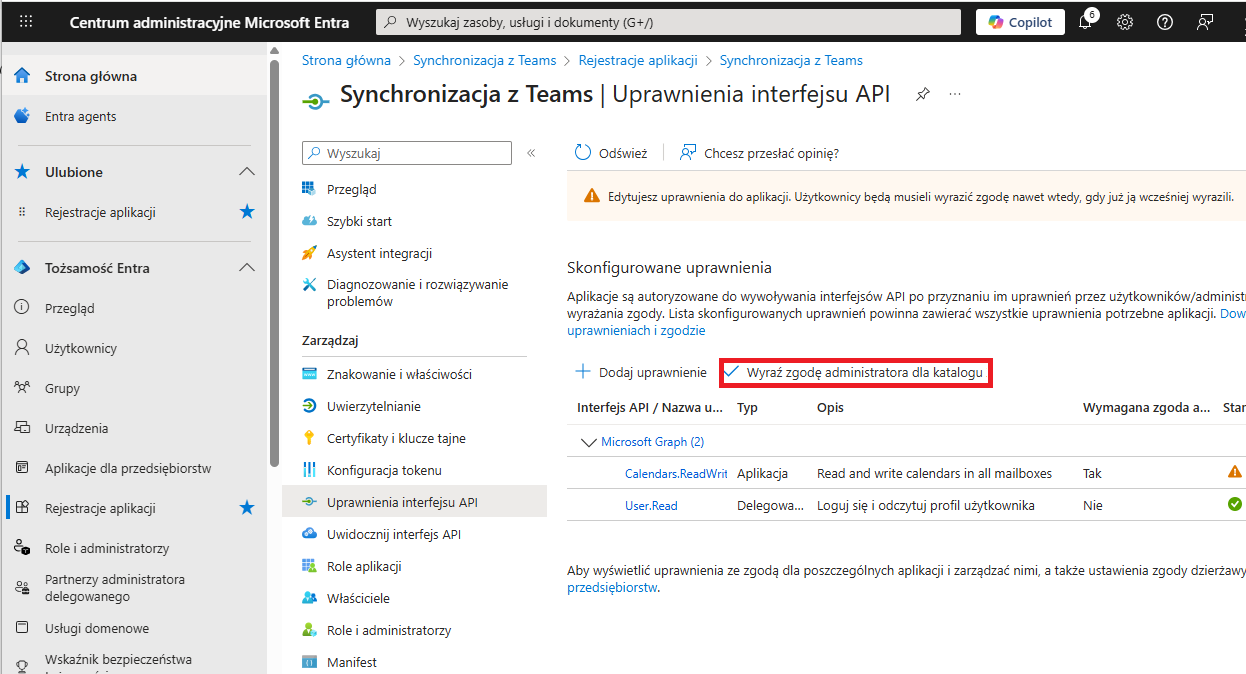Open the feedback icon in header

(1205, 22)
